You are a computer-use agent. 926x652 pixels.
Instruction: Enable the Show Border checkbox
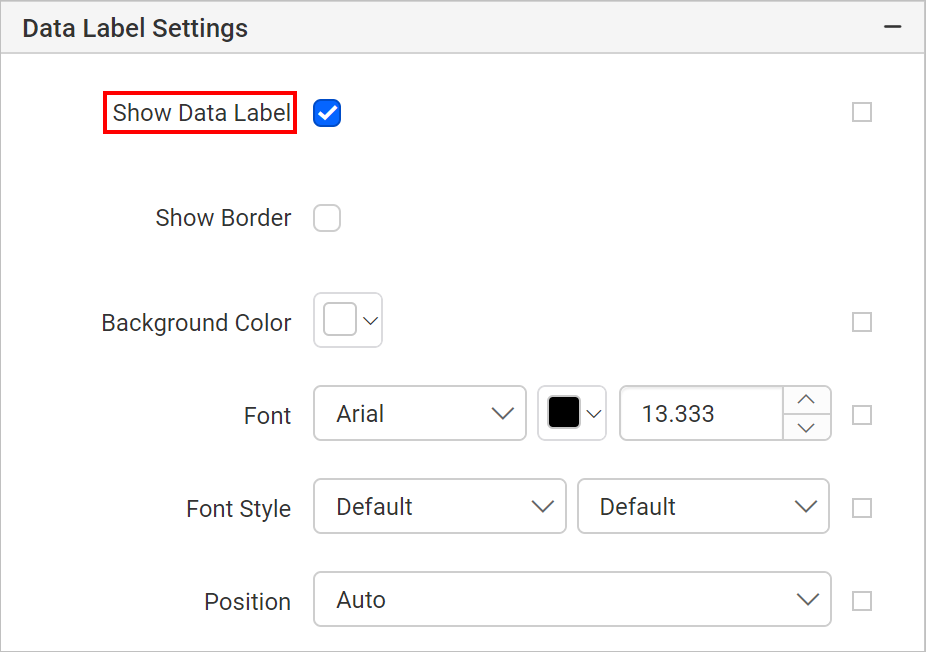[327, 218]
